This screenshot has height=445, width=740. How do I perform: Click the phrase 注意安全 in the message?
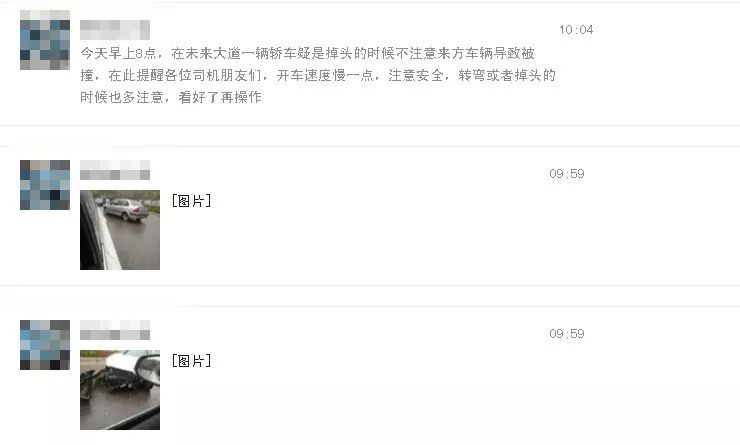point(416,75)
